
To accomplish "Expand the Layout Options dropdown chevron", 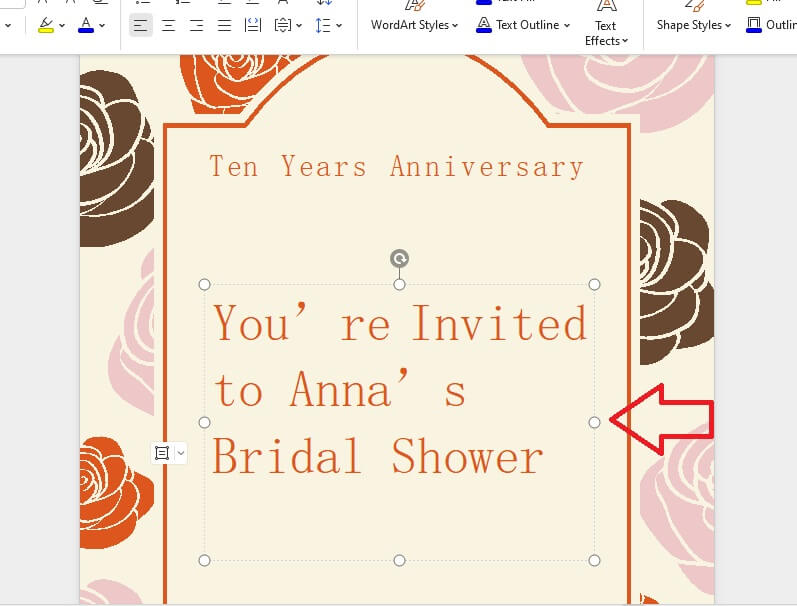I will pyautogui.click(x=181, y=453).
